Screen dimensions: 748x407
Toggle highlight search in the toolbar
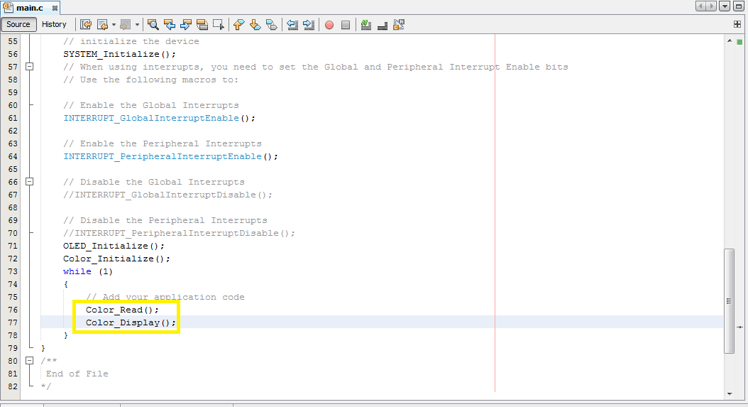(x=201, y=24)
